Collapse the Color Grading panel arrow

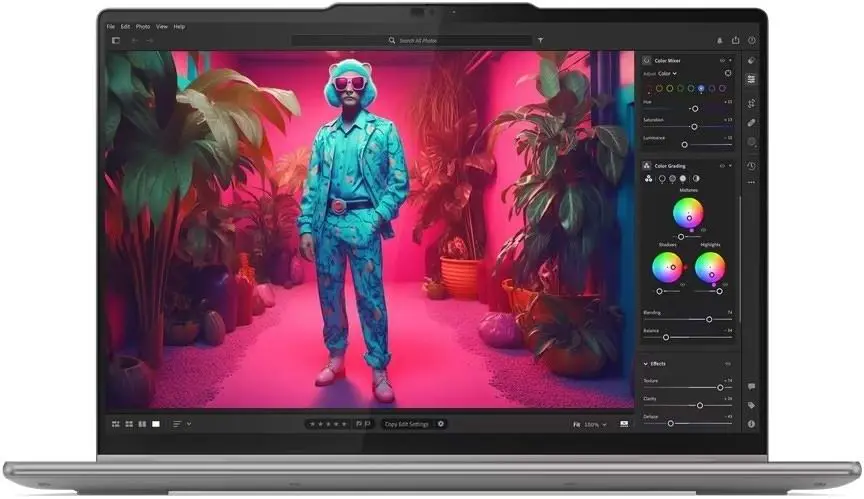coord(731,166)
